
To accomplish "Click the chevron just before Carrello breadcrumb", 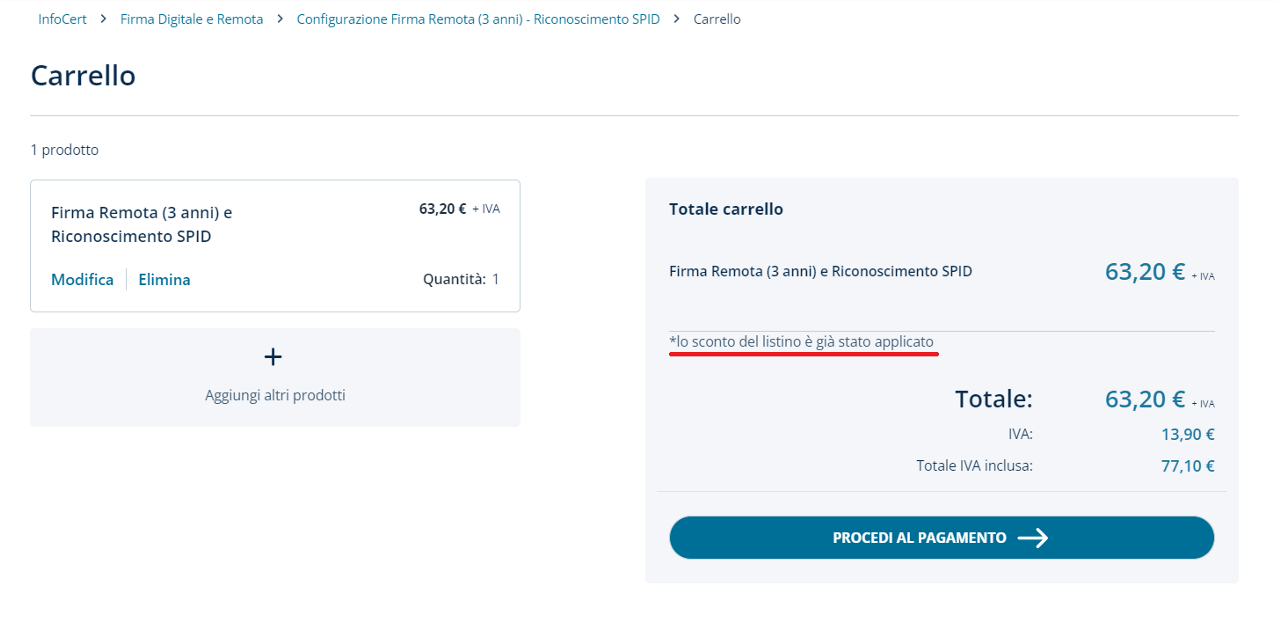I will pos(677,19).
